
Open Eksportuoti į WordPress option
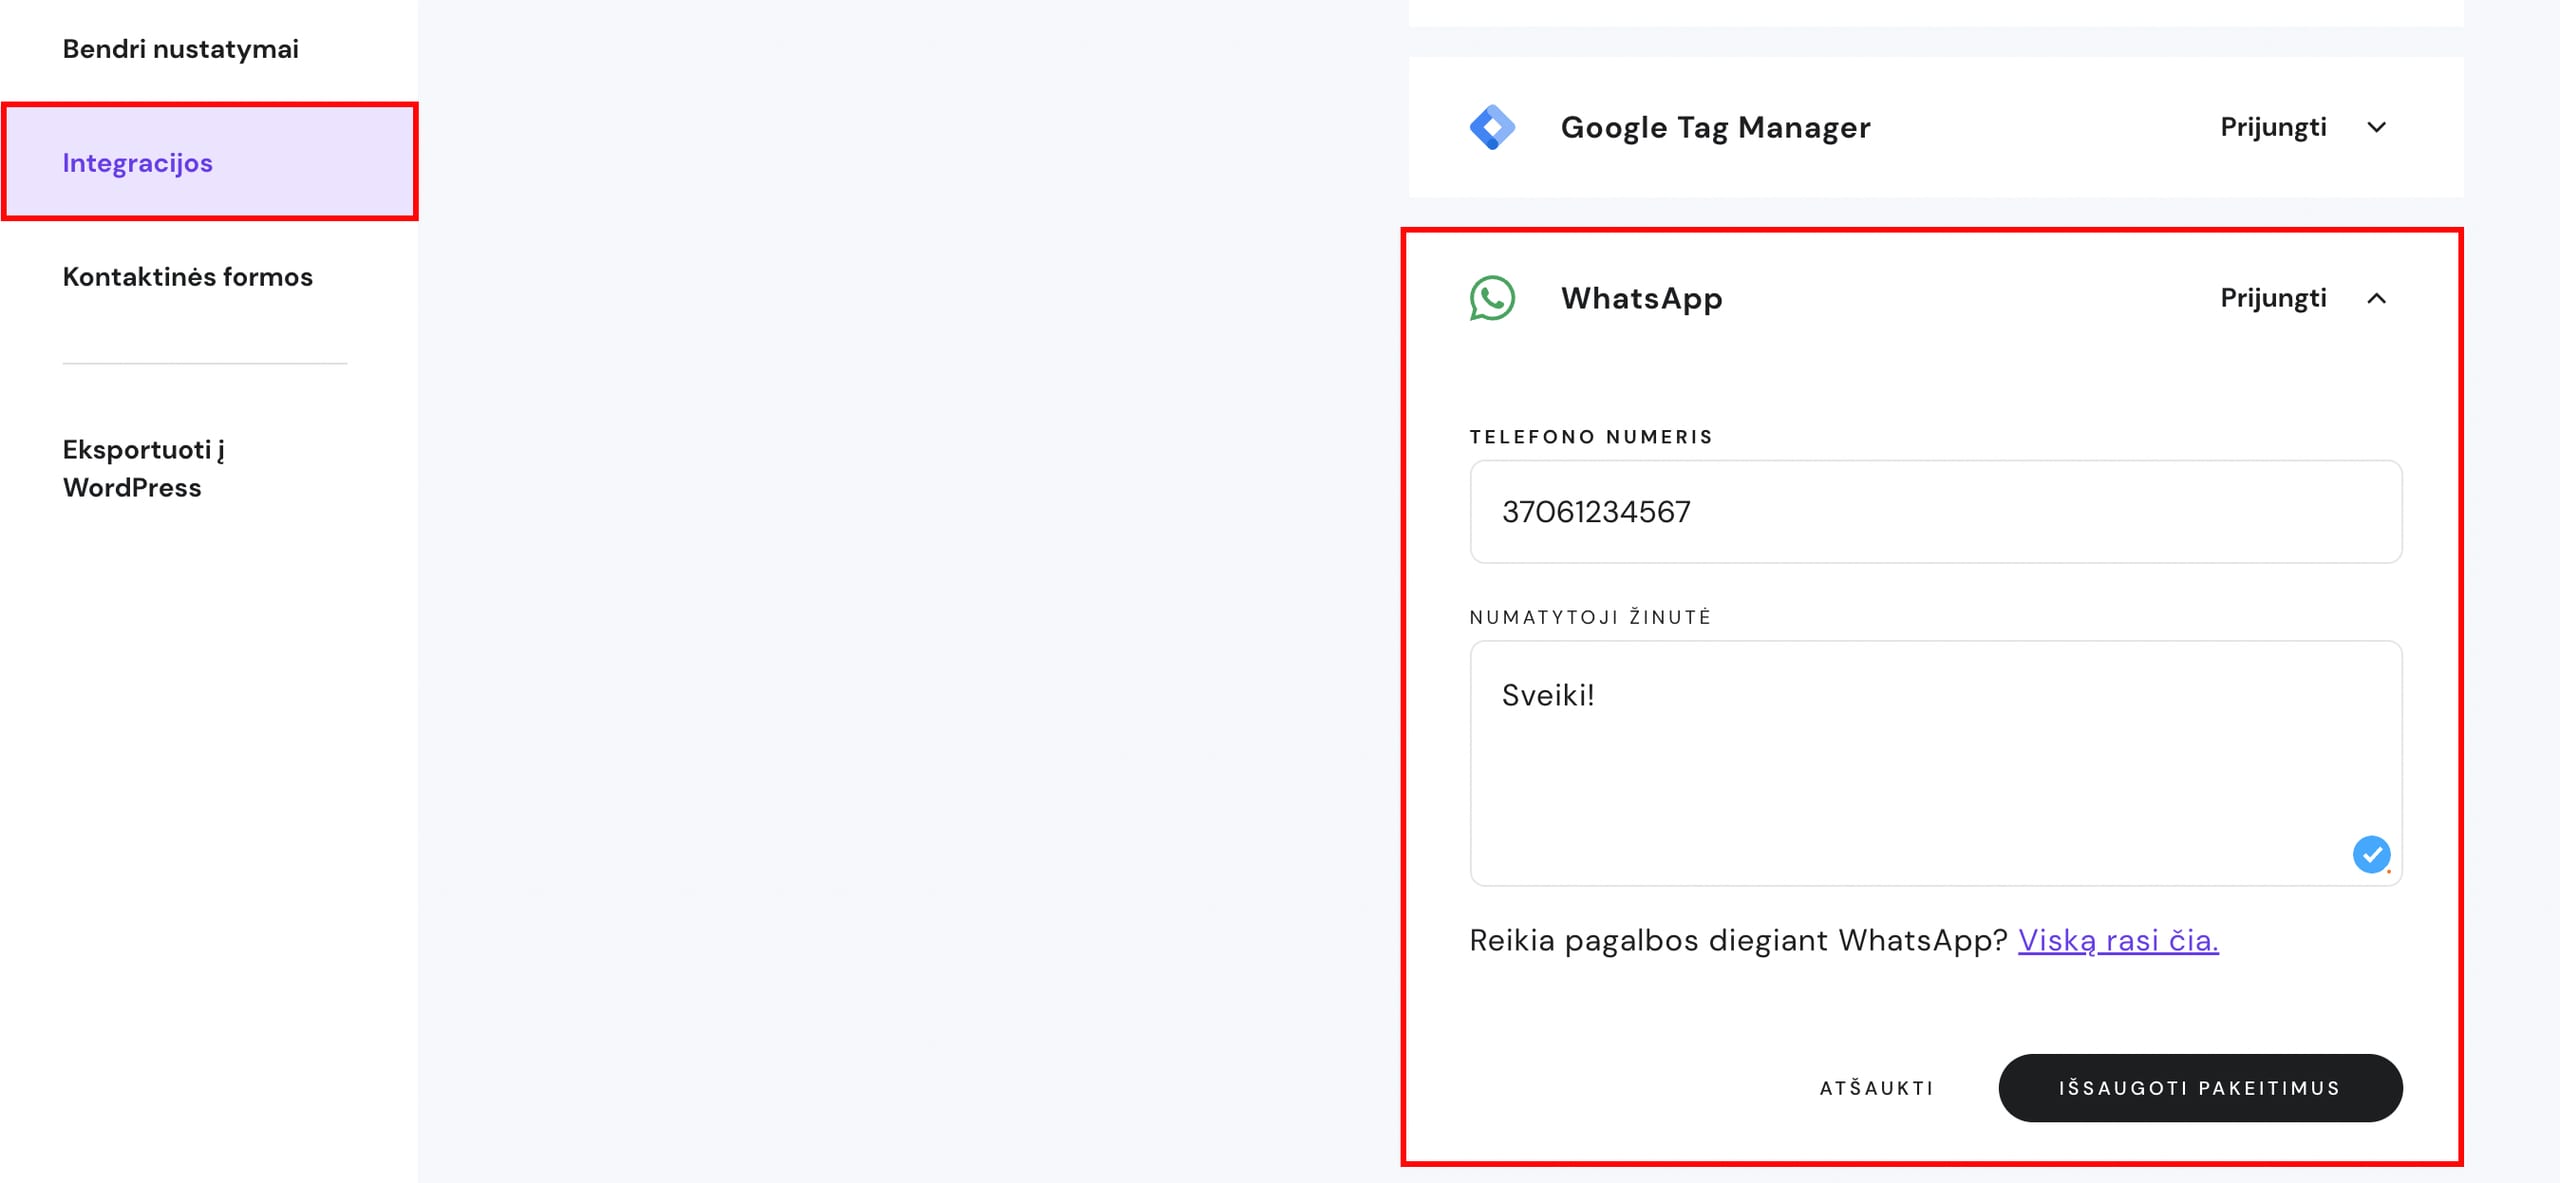(143, 468)
